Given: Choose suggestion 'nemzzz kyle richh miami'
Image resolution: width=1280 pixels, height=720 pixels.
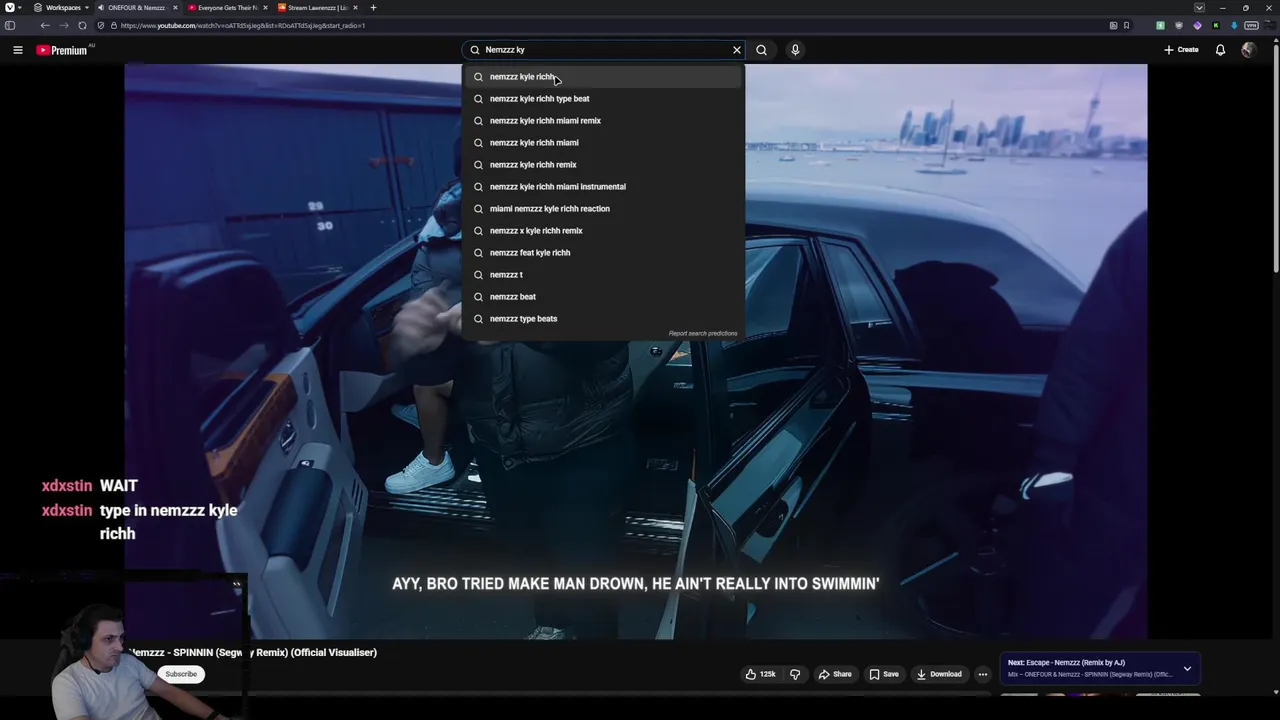Looking at the screenshot, I should [x=603, y=143].
